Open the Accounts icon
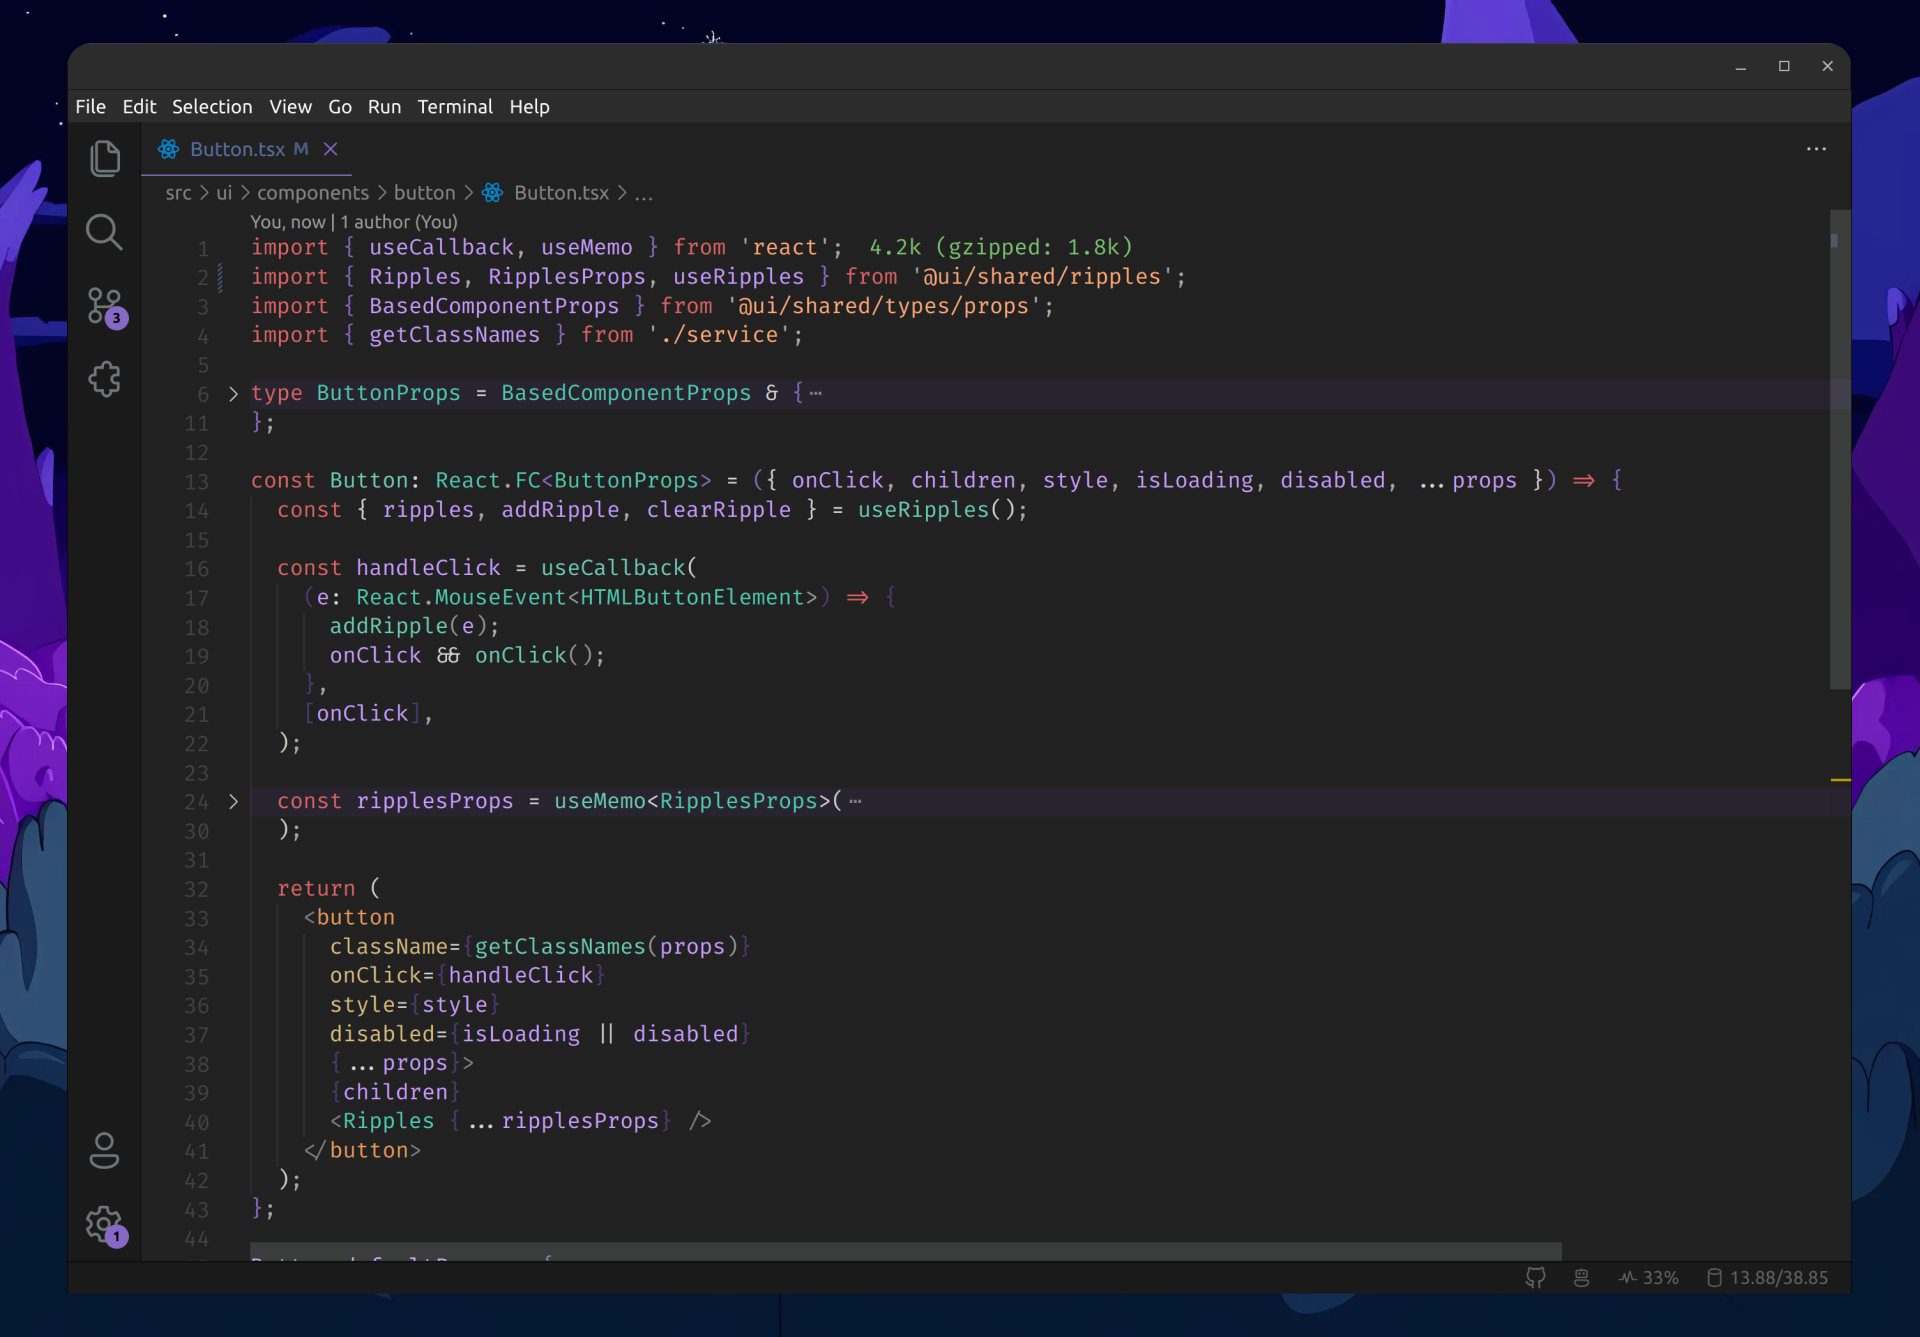The image size is (1920, 1337). 104,1151
